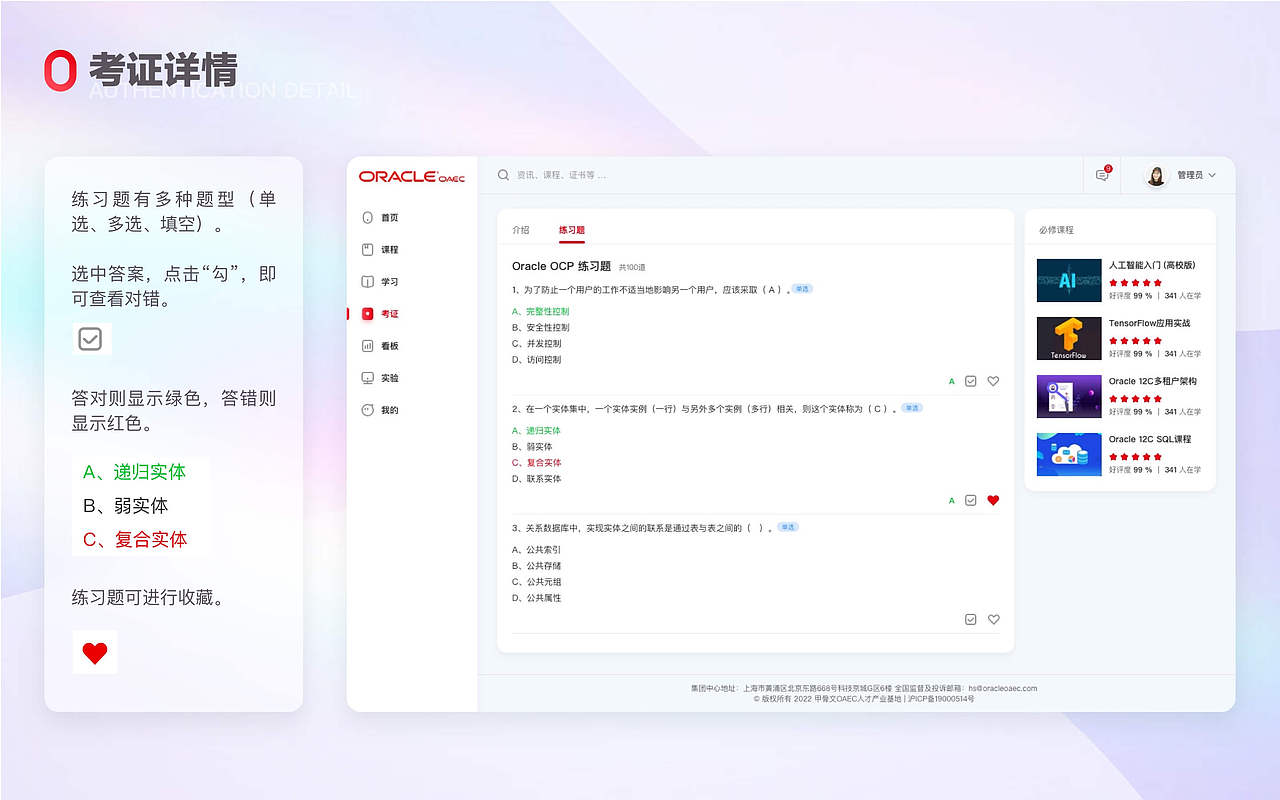Select the 课程 courses icon in sidebar
The image size is (1280, 800).
point(369,249)
